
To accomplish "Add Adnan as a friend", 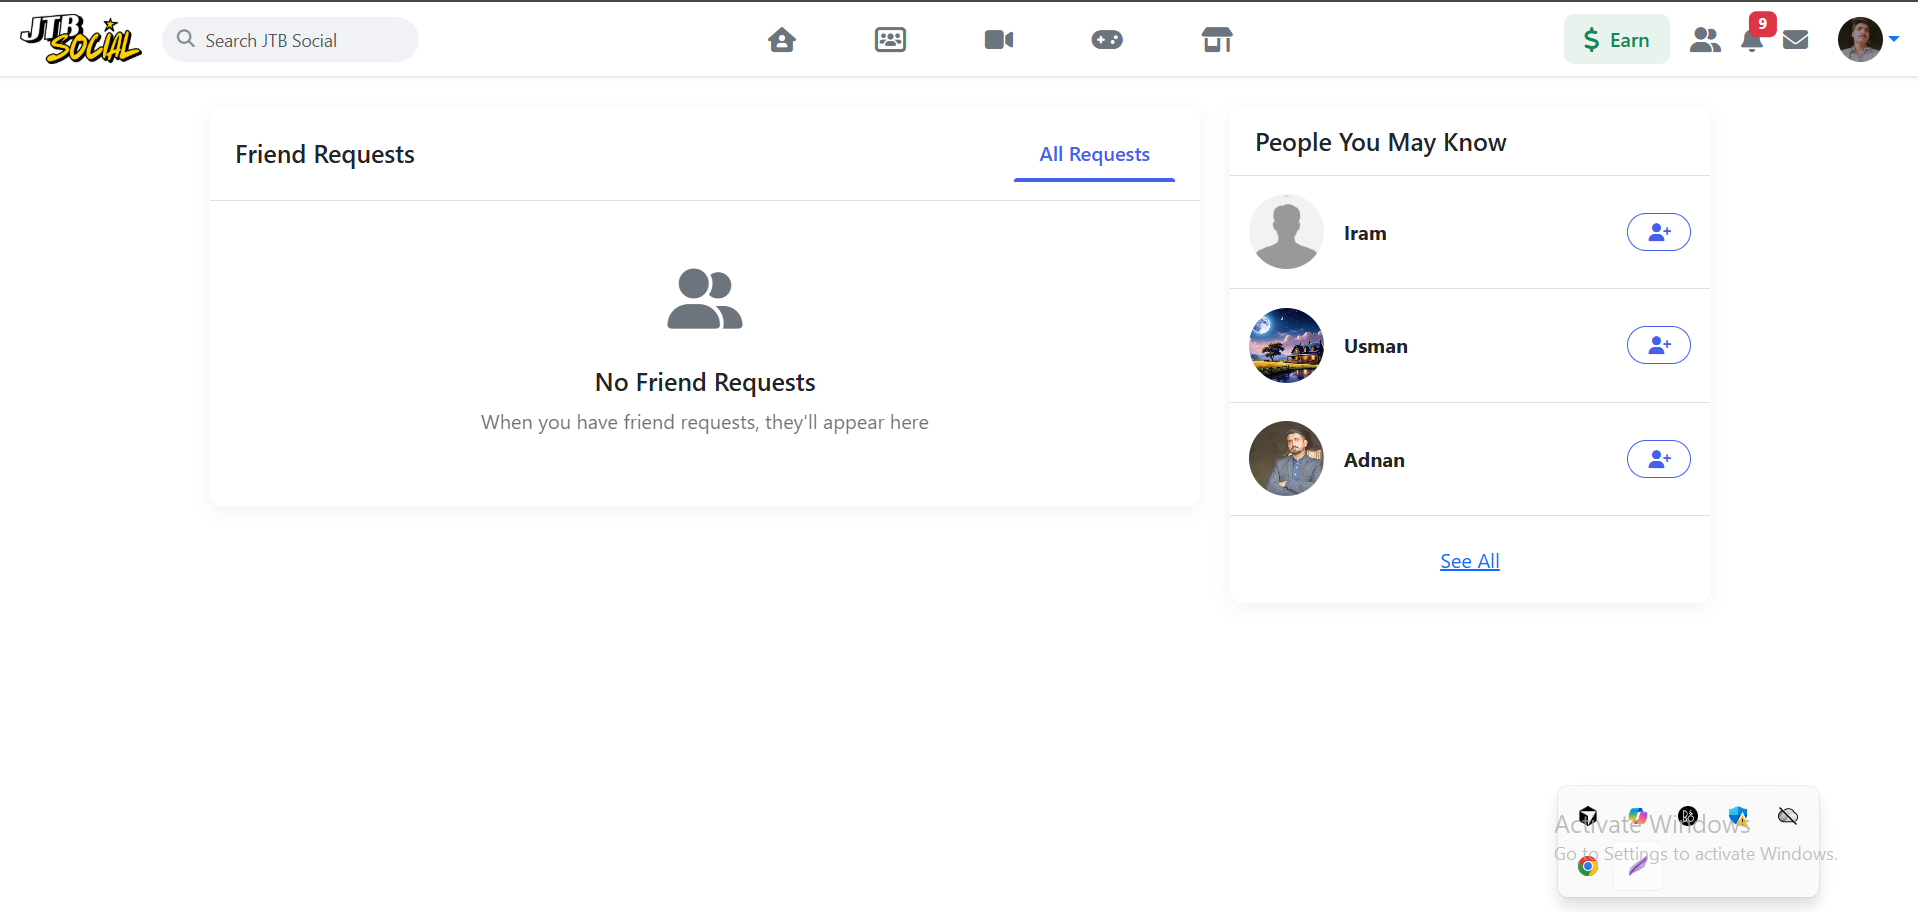I will coord(1658,459).
